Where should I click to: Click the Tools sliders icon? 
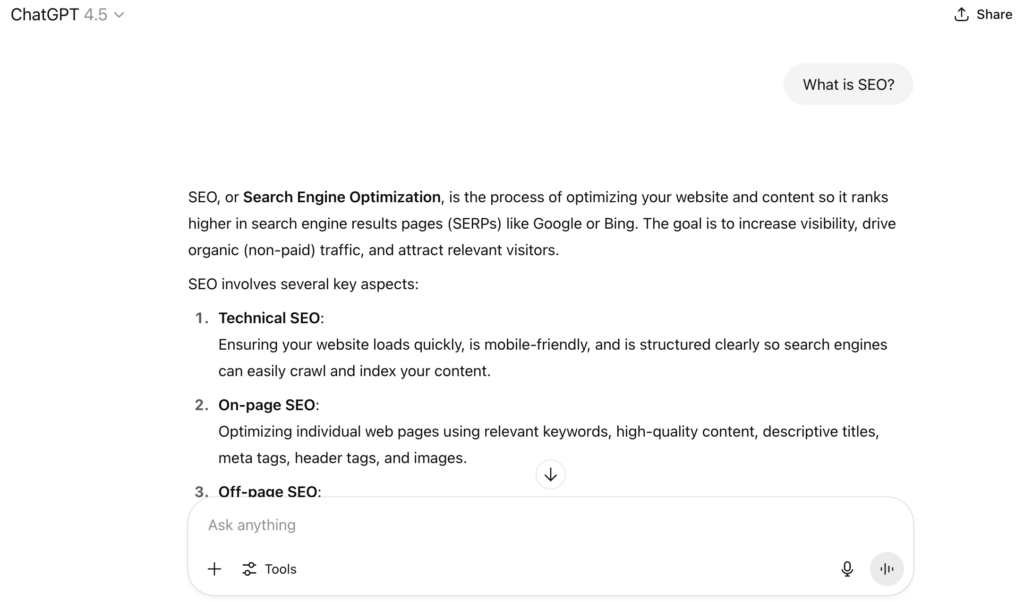[249, 569]
